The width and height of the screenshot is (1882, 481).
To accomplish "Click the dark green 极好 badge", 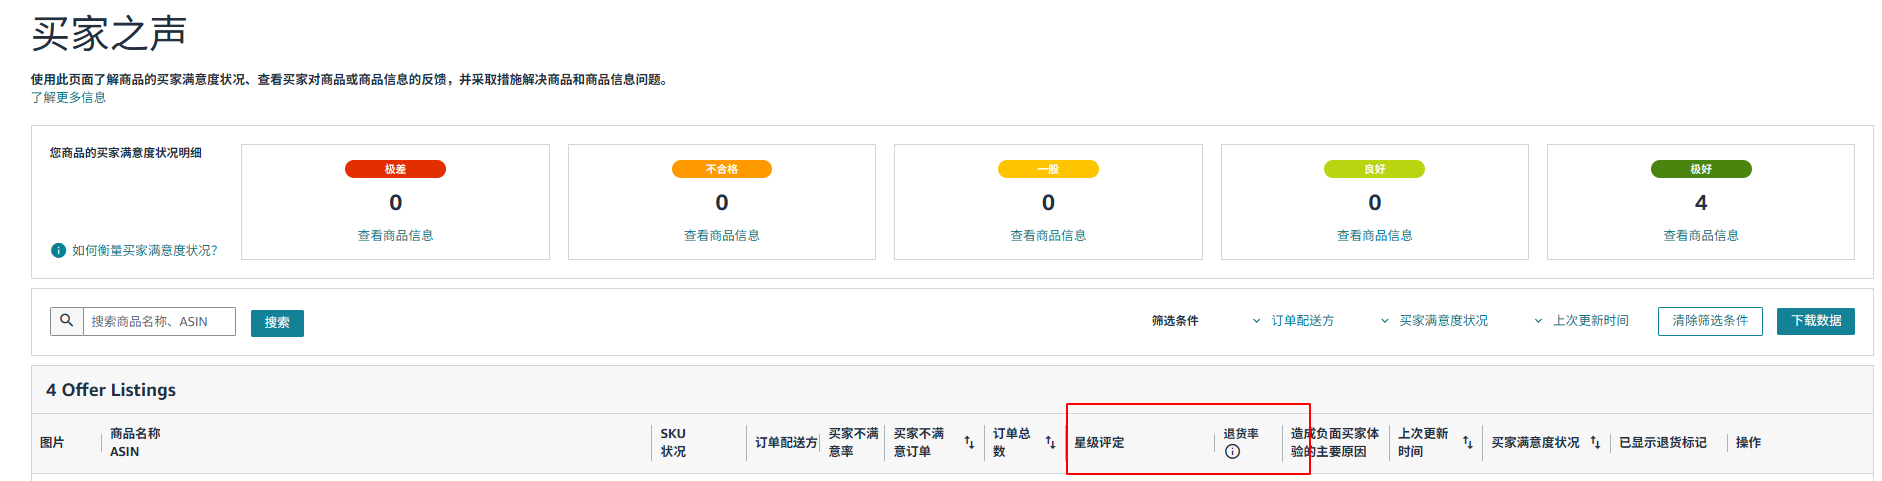I will 1701,169.
